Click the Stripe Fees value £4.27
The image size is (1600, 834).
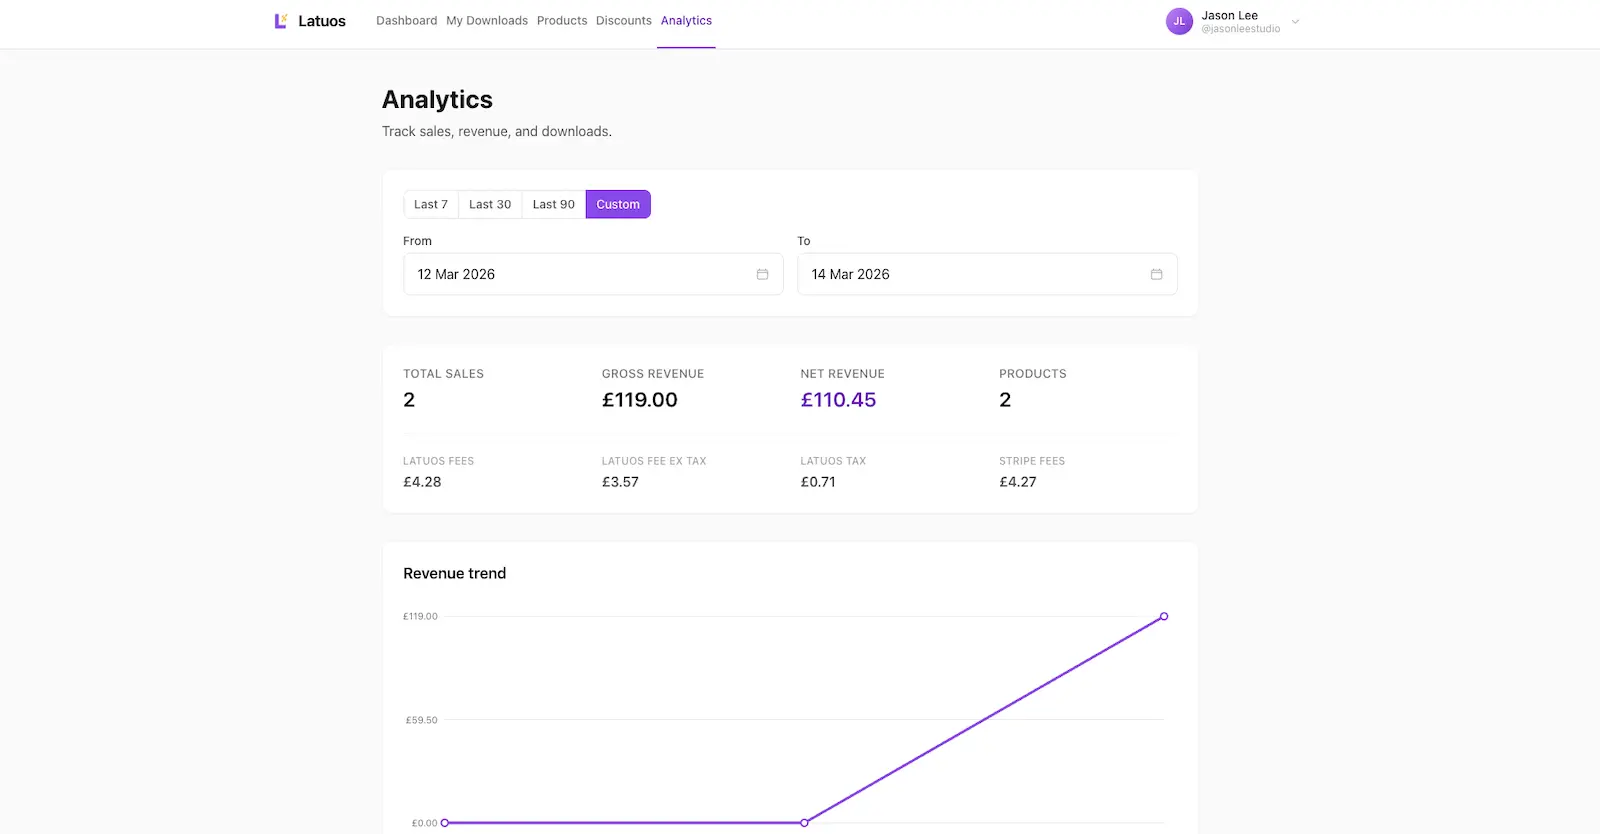[1018, 482]
